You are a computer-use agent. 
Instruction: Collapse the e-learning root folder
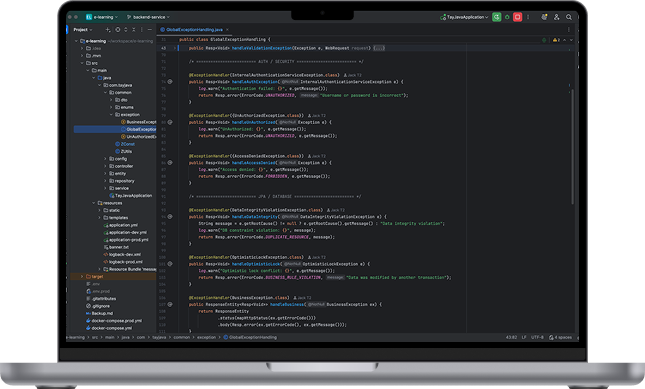click(76, 41)
